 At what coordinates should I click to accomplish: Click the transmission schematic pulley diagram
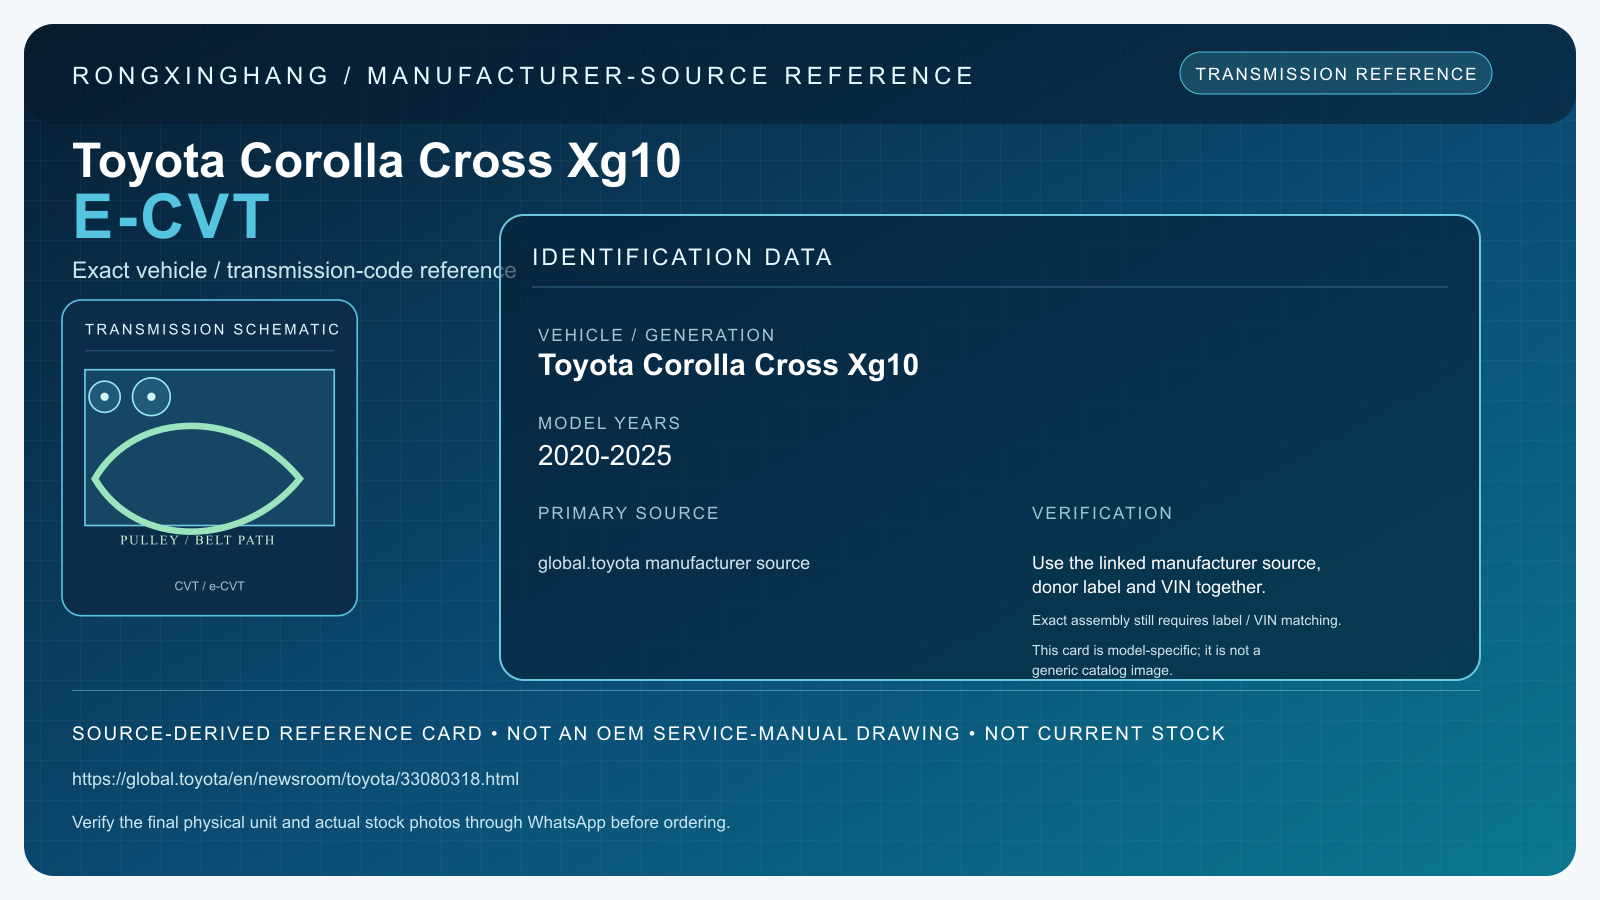pos(210,447)
